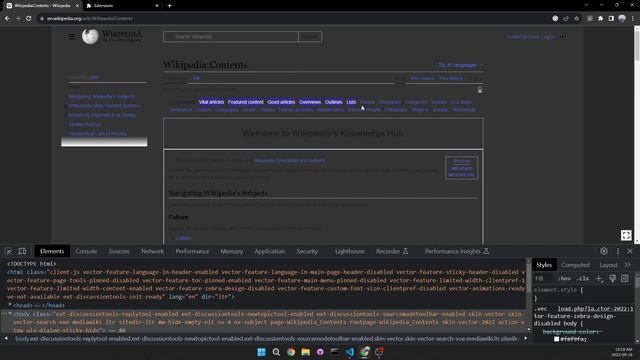640x360 pixels.
Task: Switch to the Extensions browser tab
Action: click(x=122, y=6)
